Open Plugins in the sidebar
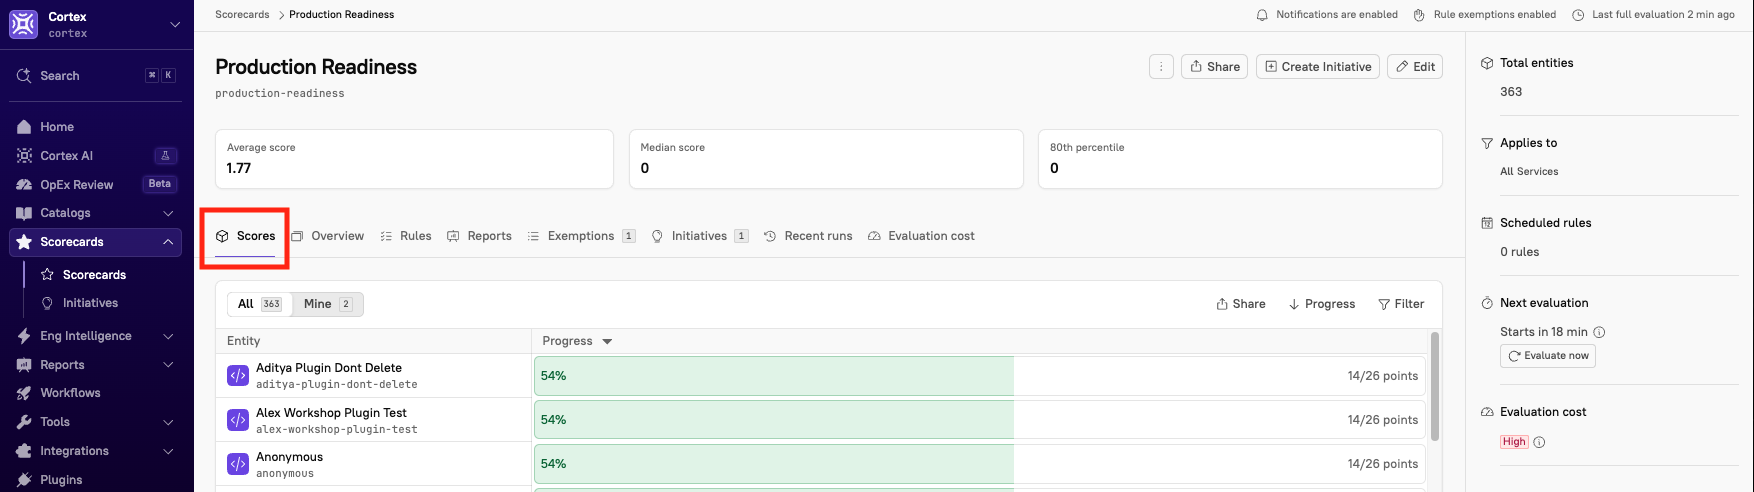This screenshot has height=492, width=1754. click(x=61, y=480)
